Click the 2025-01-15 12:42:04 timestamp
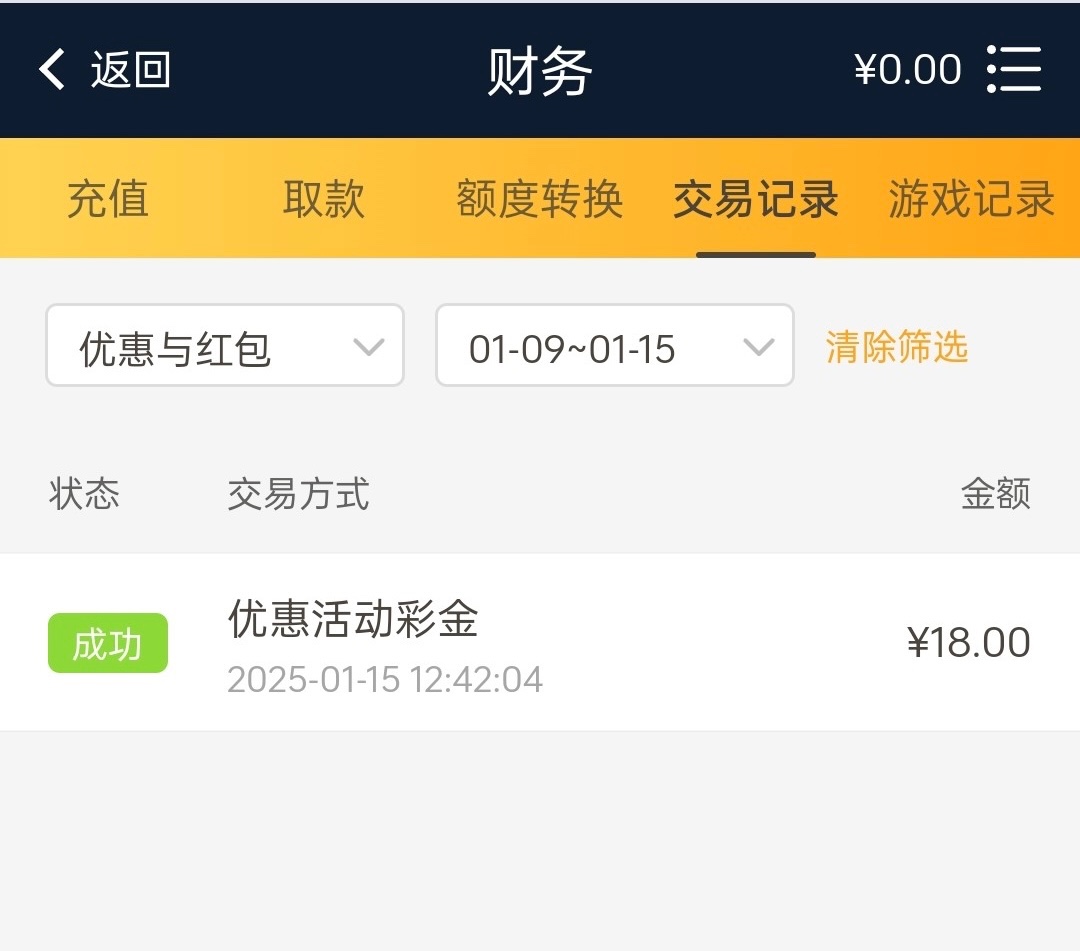 (x=385, y=680)
